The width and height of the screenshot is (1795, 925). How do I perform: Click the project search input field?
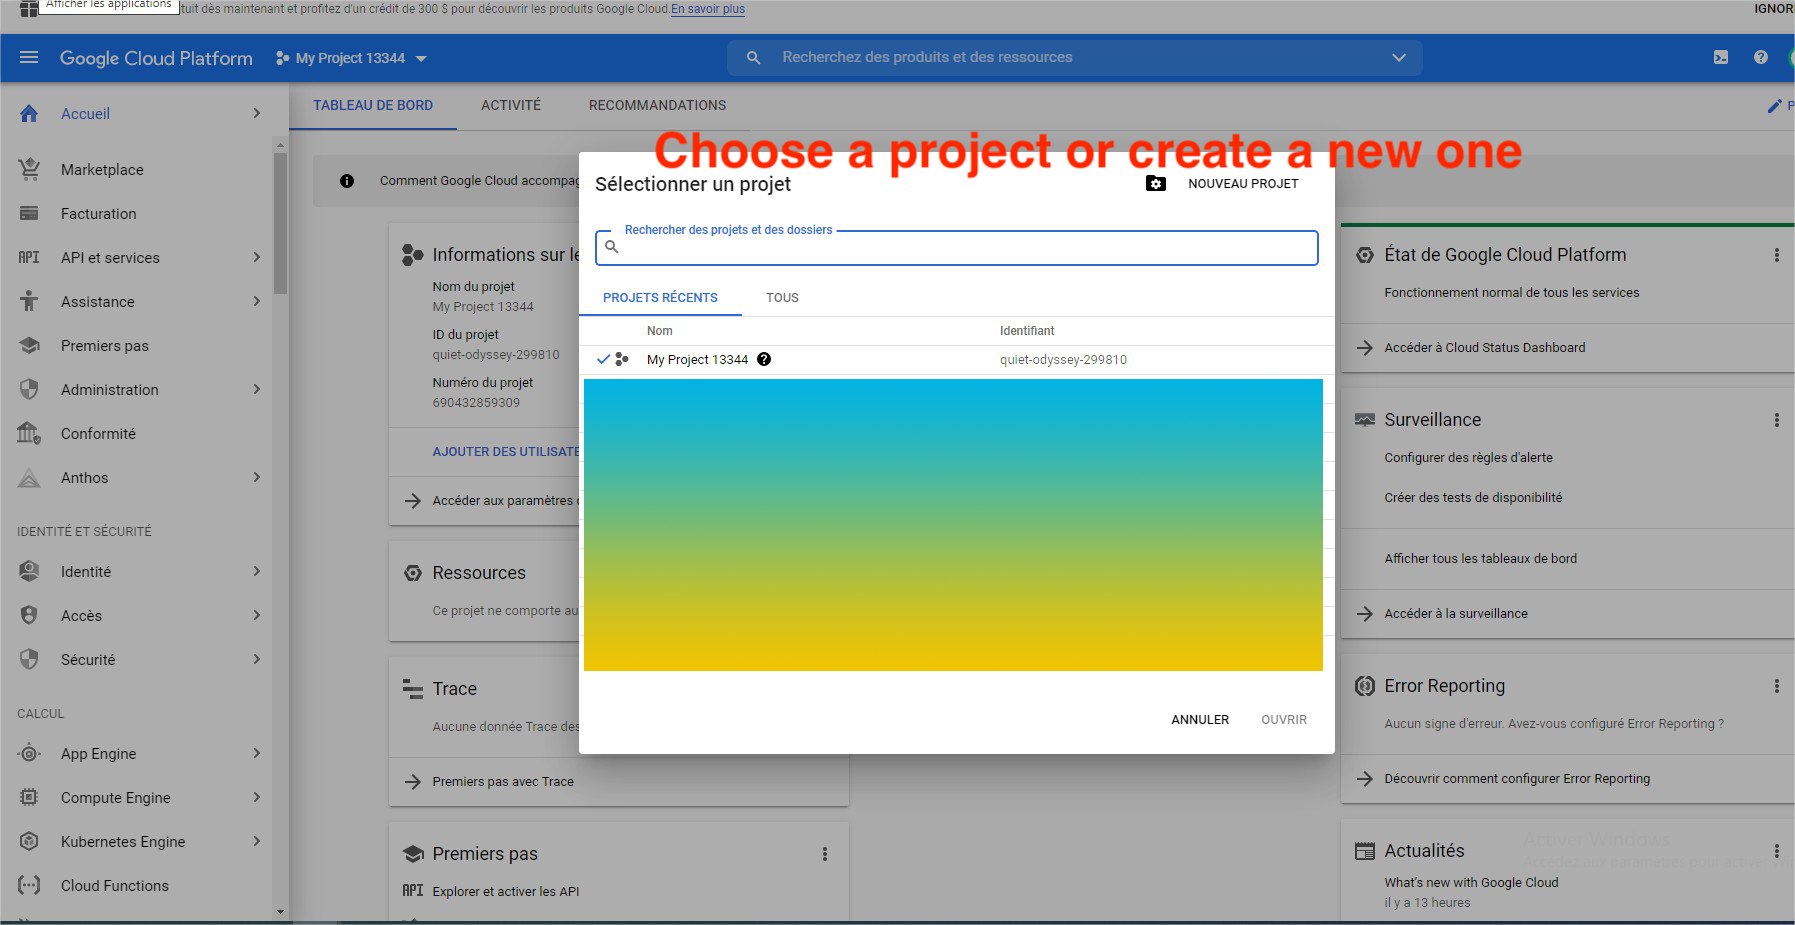click(x=957, y=248)
